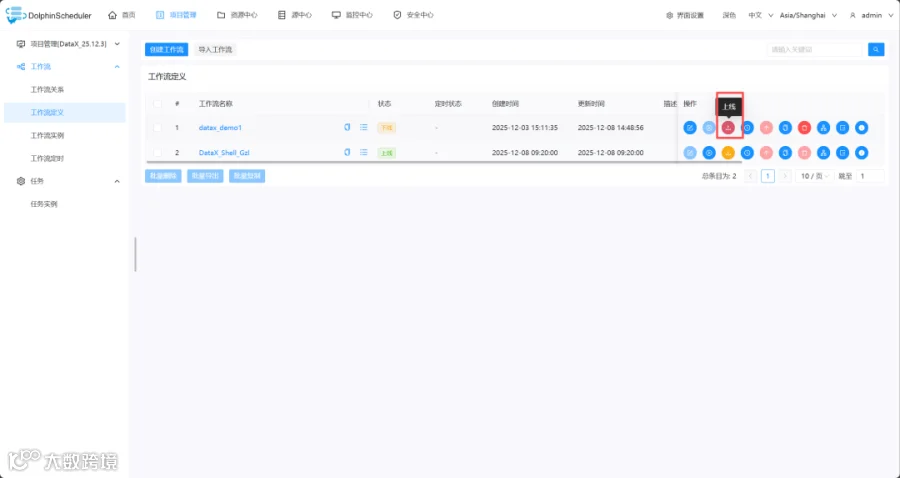Collapse the 任务 sidebar section
Viewport: 900px width, 478px height.
point(117,181)
